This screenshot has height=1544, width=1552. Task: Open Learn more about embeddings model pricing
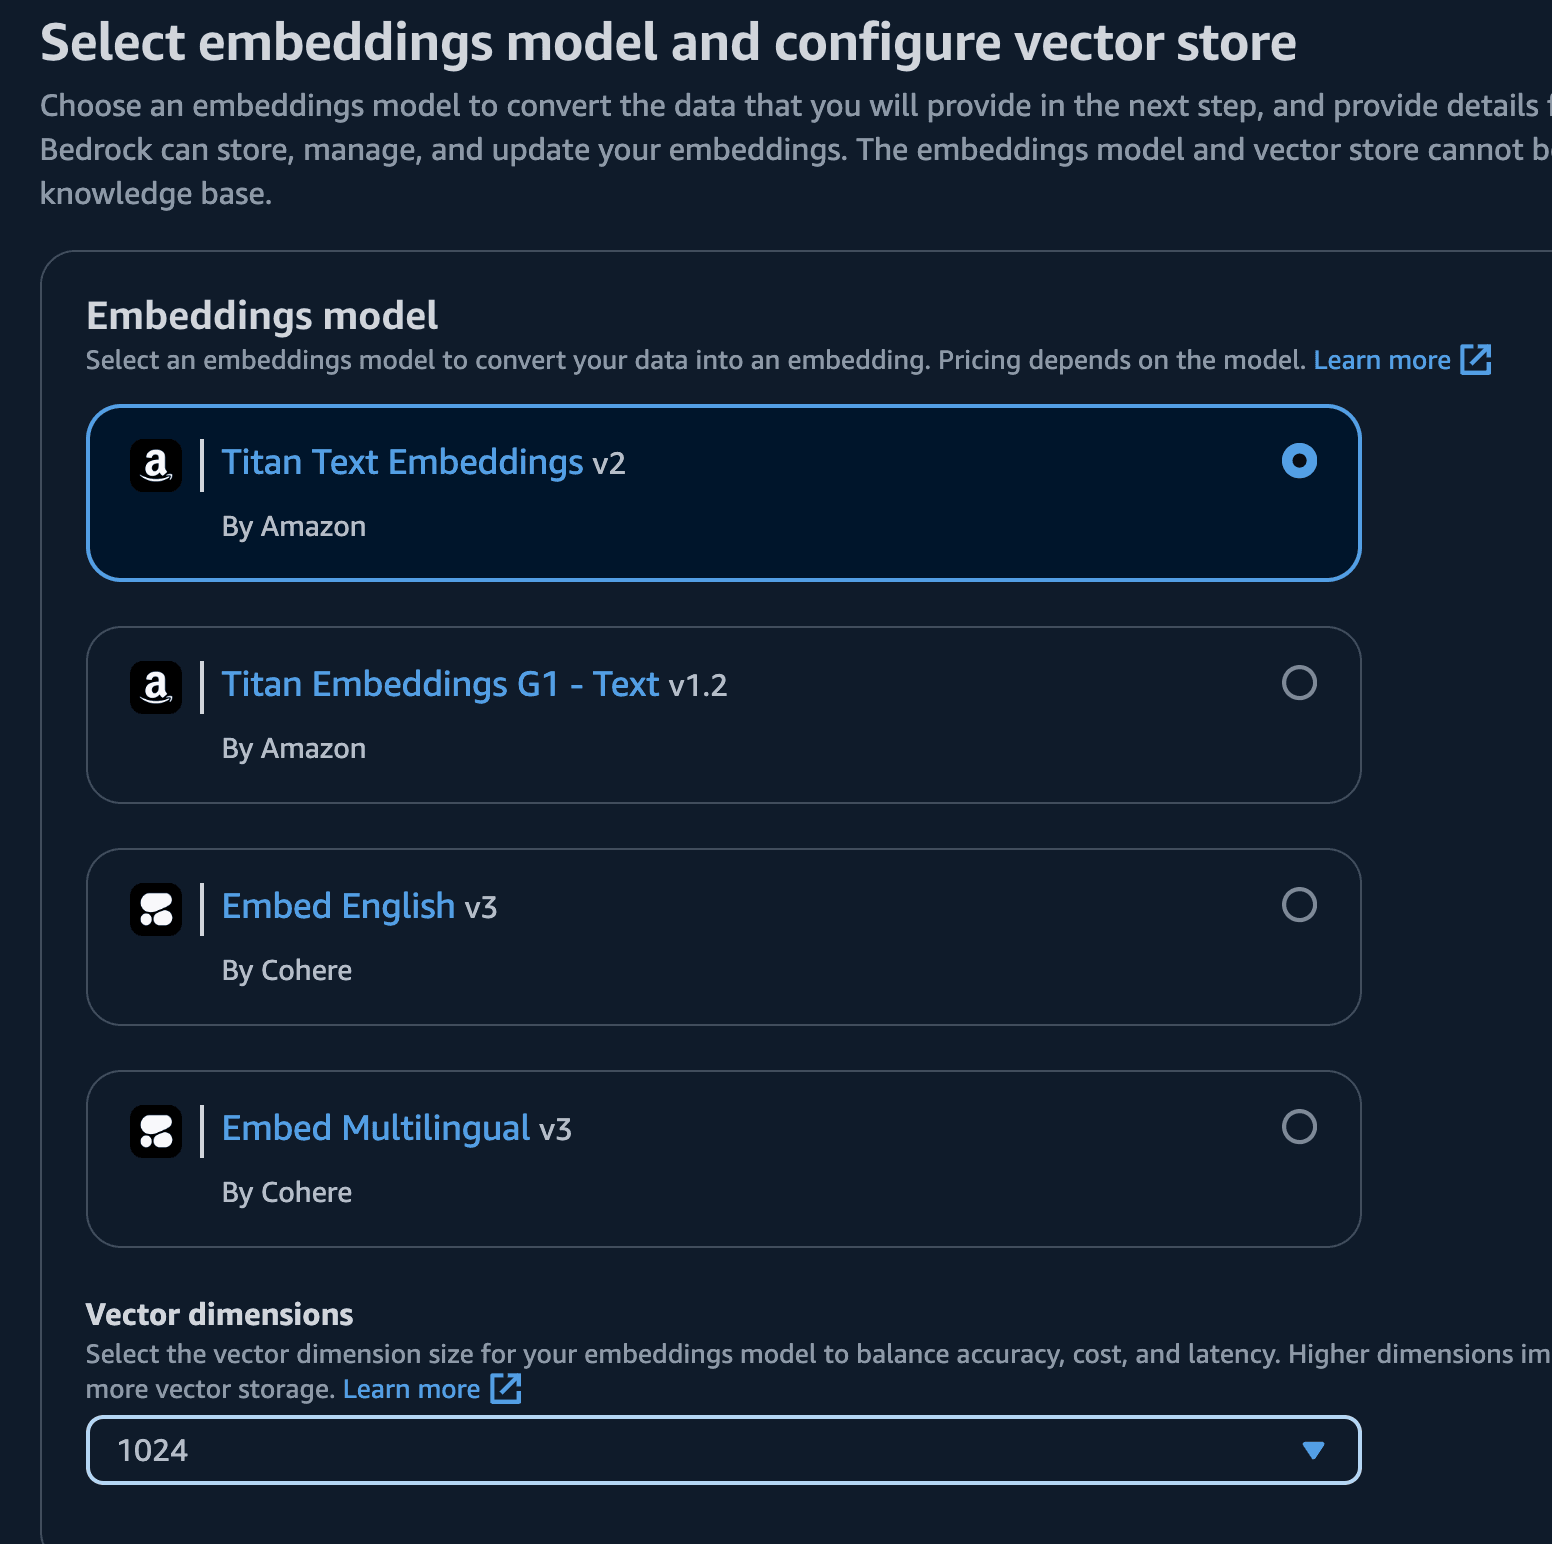click(1382, 359)
